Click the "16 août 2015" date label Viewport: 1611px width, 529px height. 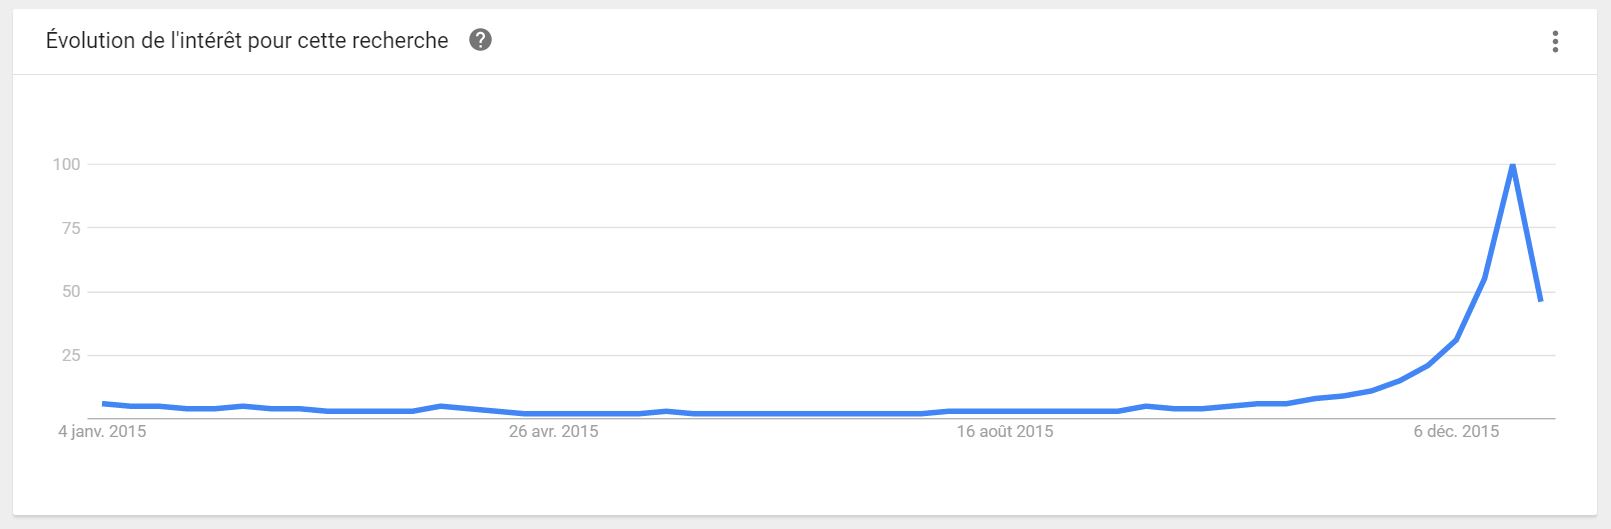[1004, 431]
